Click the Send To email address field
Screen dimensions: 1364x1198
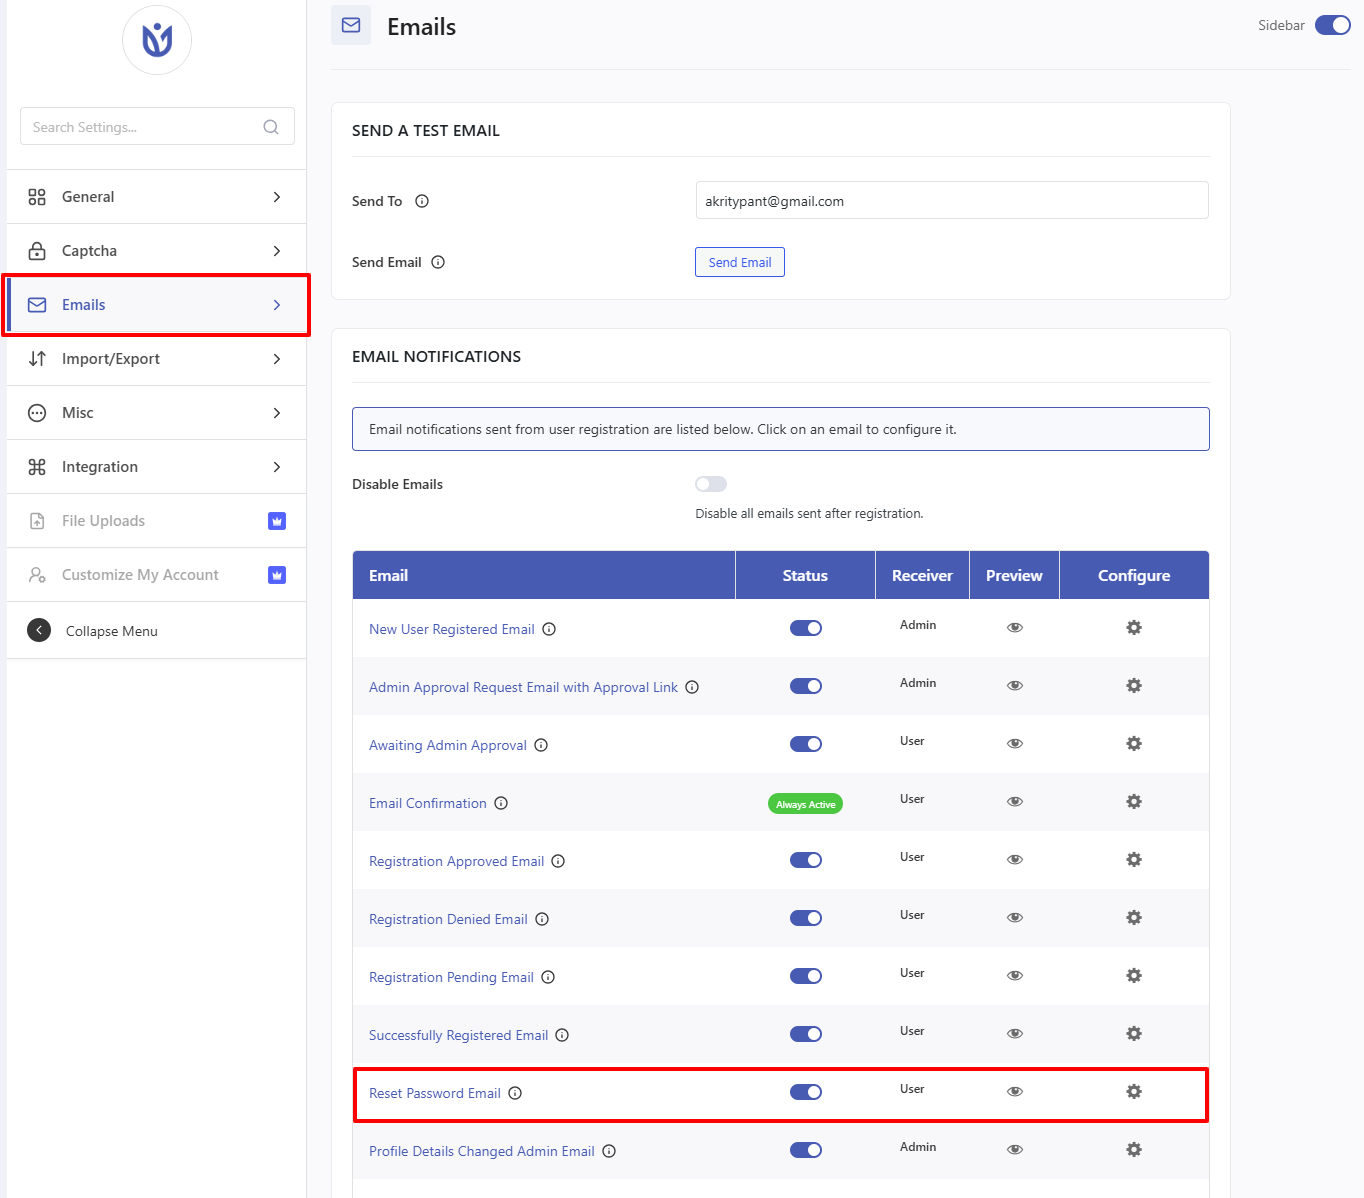click(x=952, y=200)
